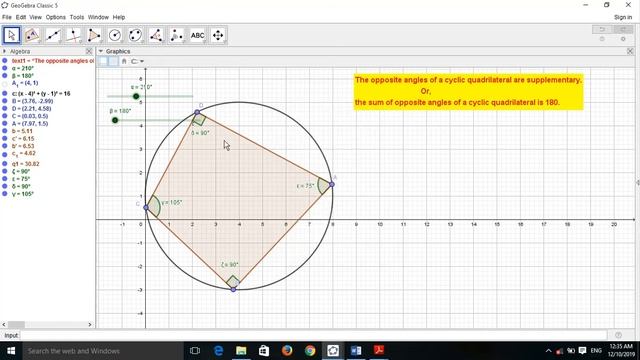Open the File menu
Screen dimensions: 640x360
pos(7,17)
